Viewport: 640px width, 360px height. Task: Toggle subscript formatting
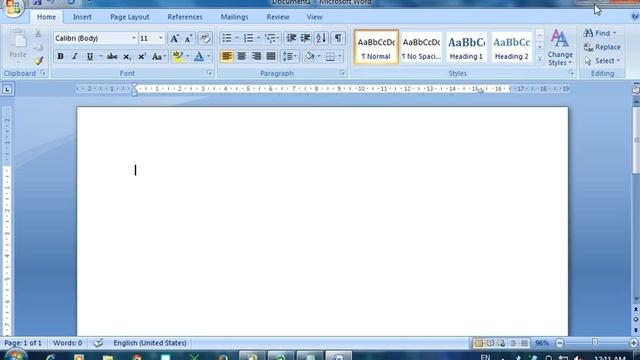point(127,56)
